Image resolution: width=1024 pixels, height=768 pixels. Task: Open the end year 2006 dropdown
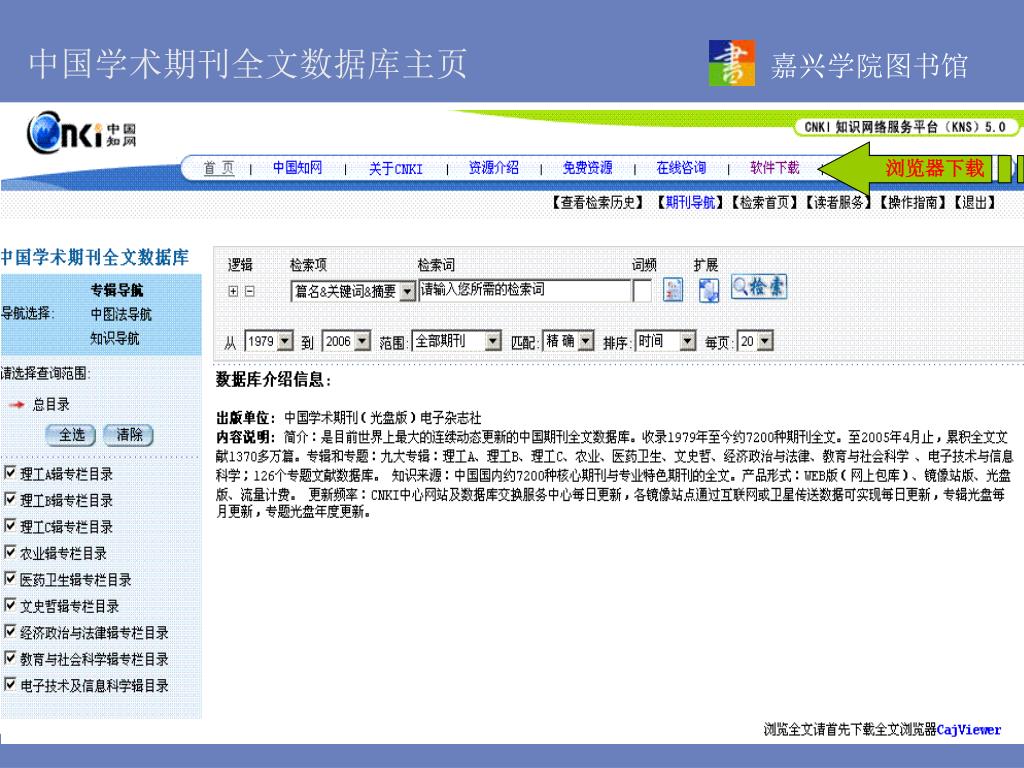point(347,341)
